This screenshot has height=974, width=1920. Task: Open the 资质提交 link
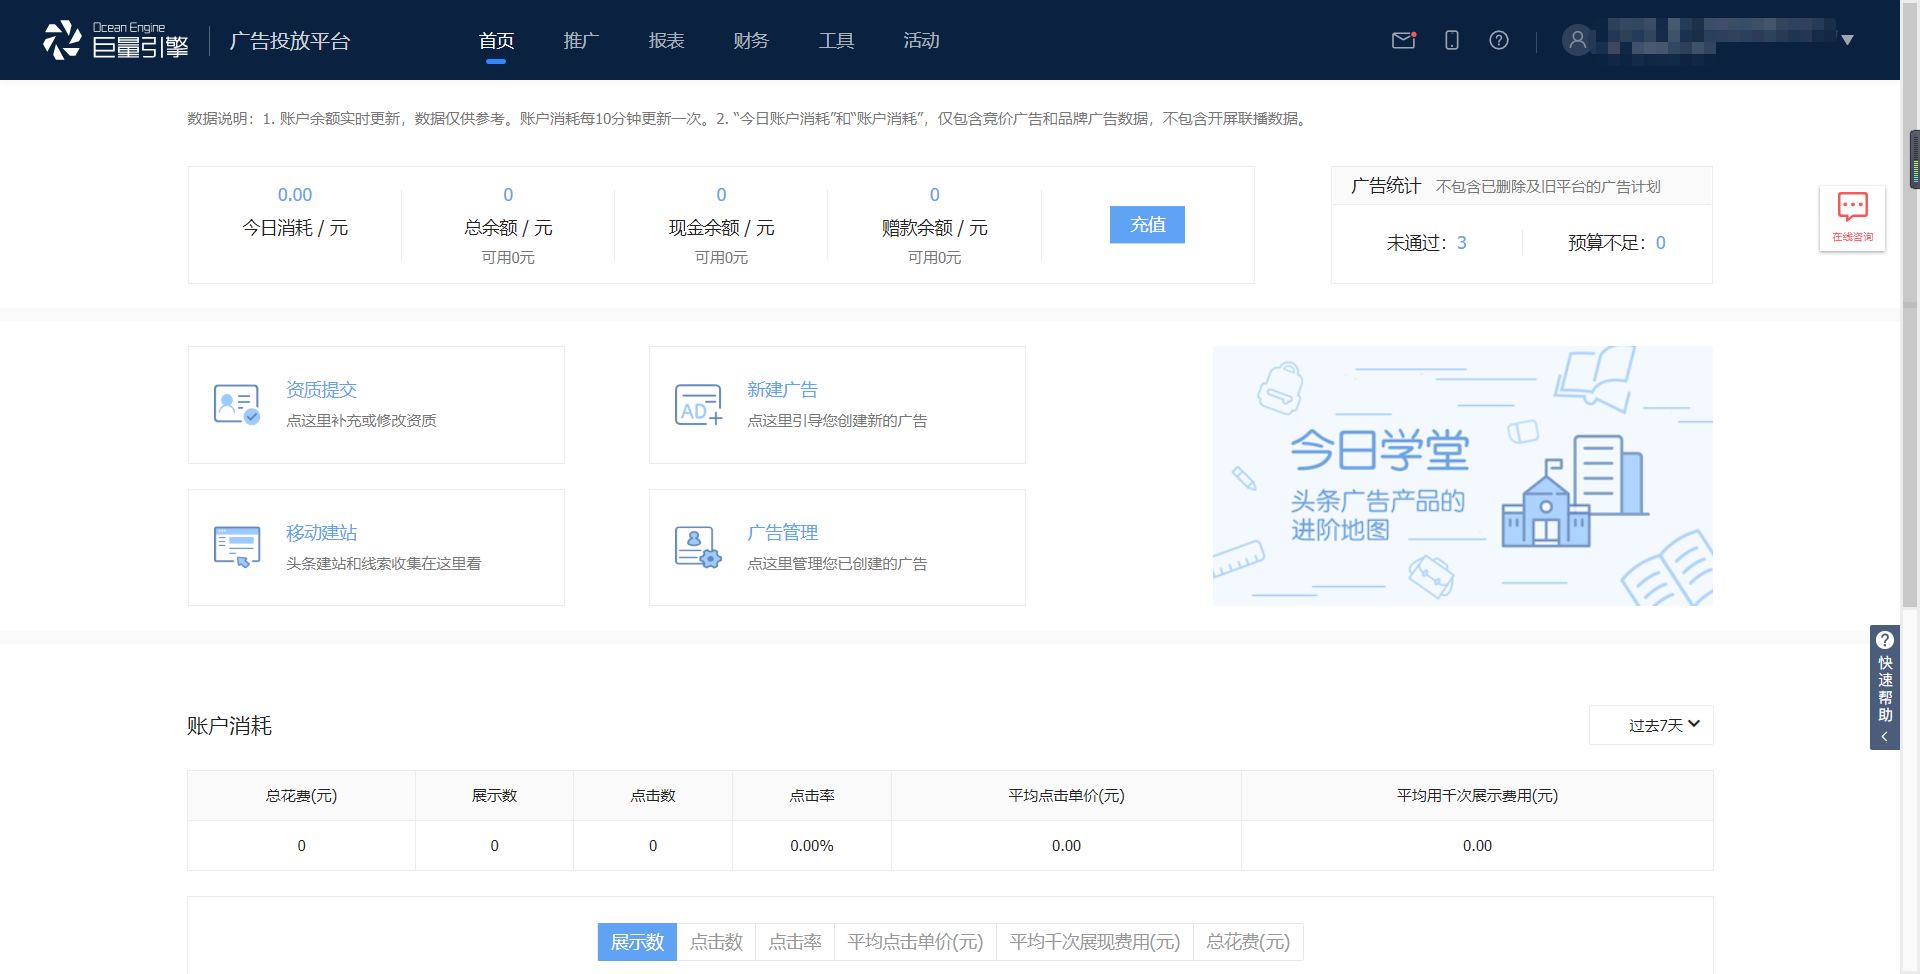pos(321,390)
